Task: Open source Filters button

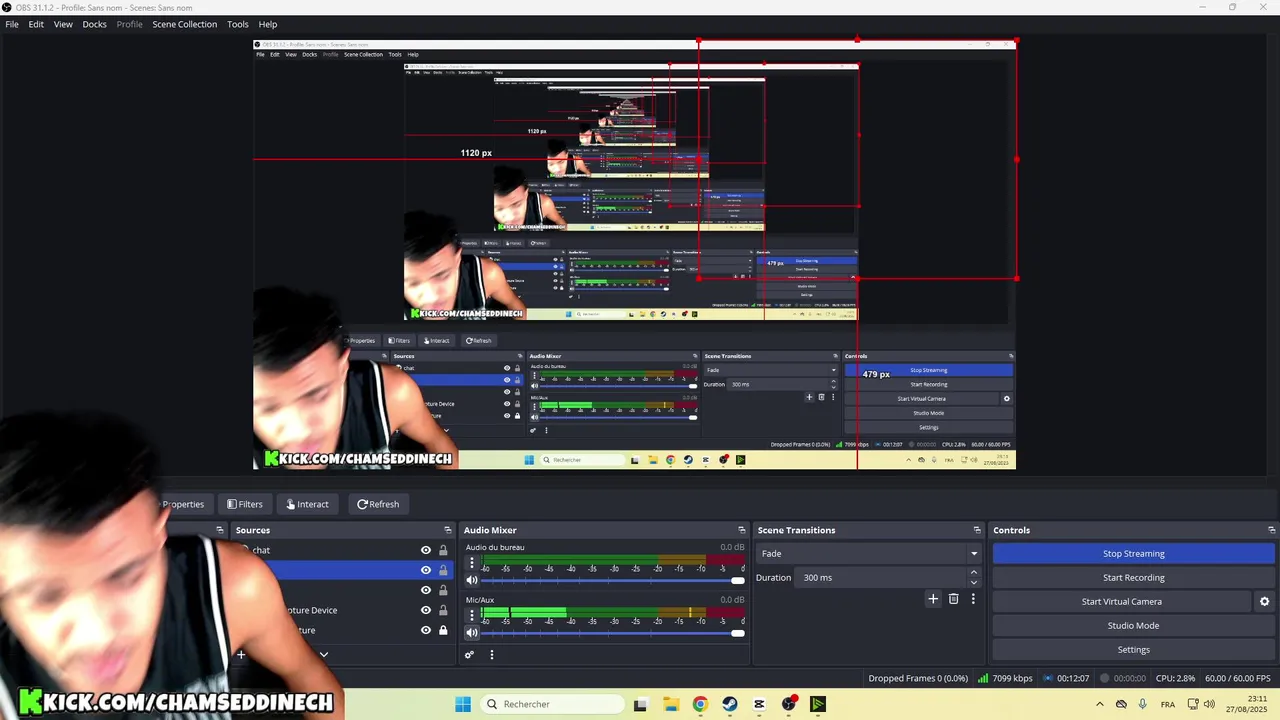Action: 244,504
